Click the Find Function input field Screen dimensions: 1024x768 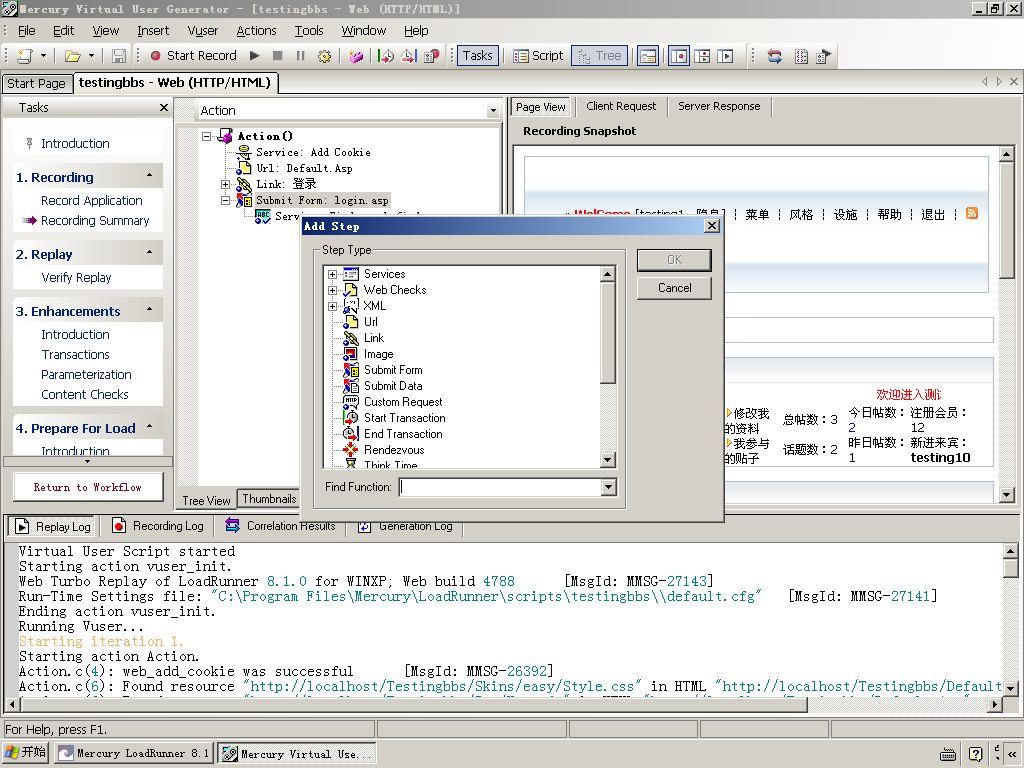[500, 487]
